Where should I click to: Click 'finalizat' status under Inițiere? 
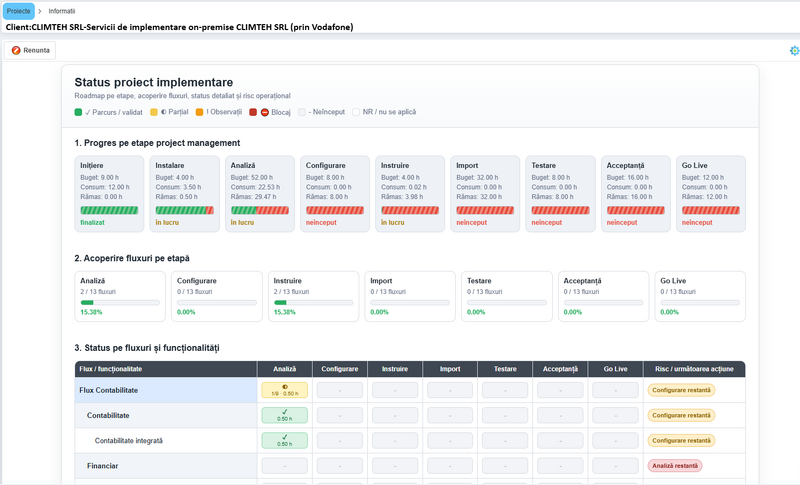coord(92,222)
